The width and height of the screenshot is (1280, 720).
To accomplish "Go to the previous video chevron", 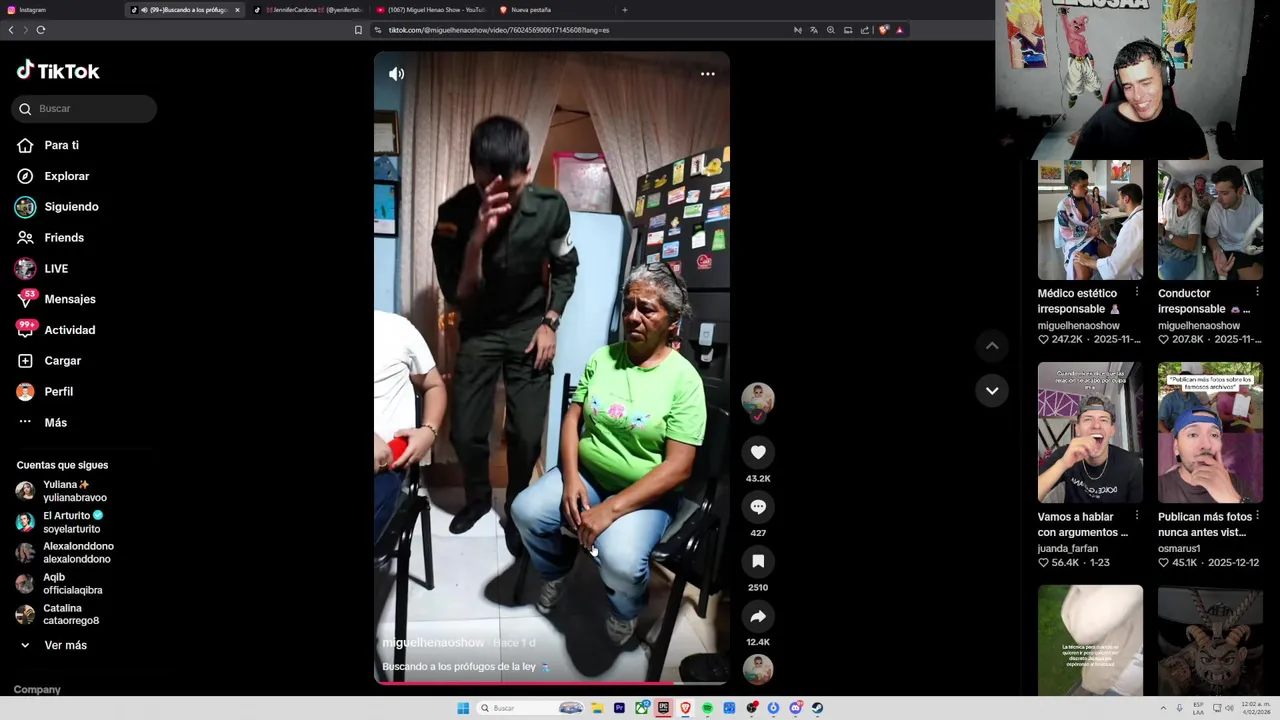I will [x=992, y=346].
